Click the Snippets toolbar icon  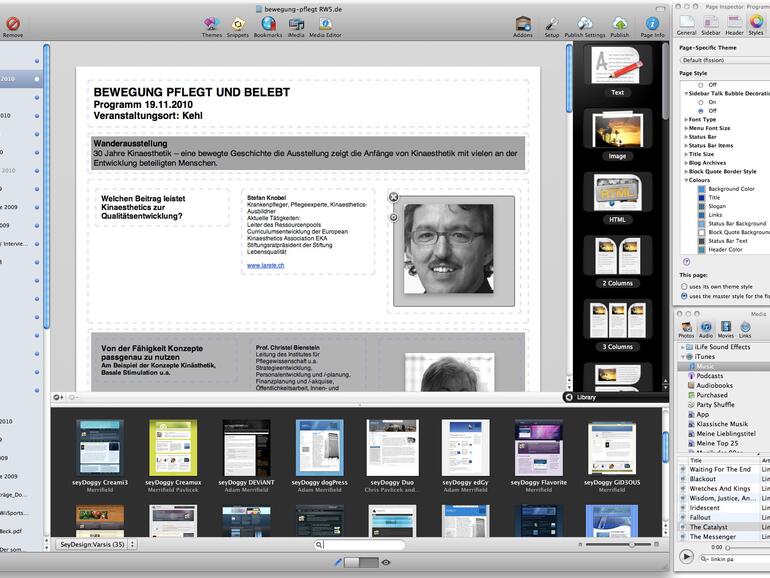pyautogui.click(x=238, y=24)
